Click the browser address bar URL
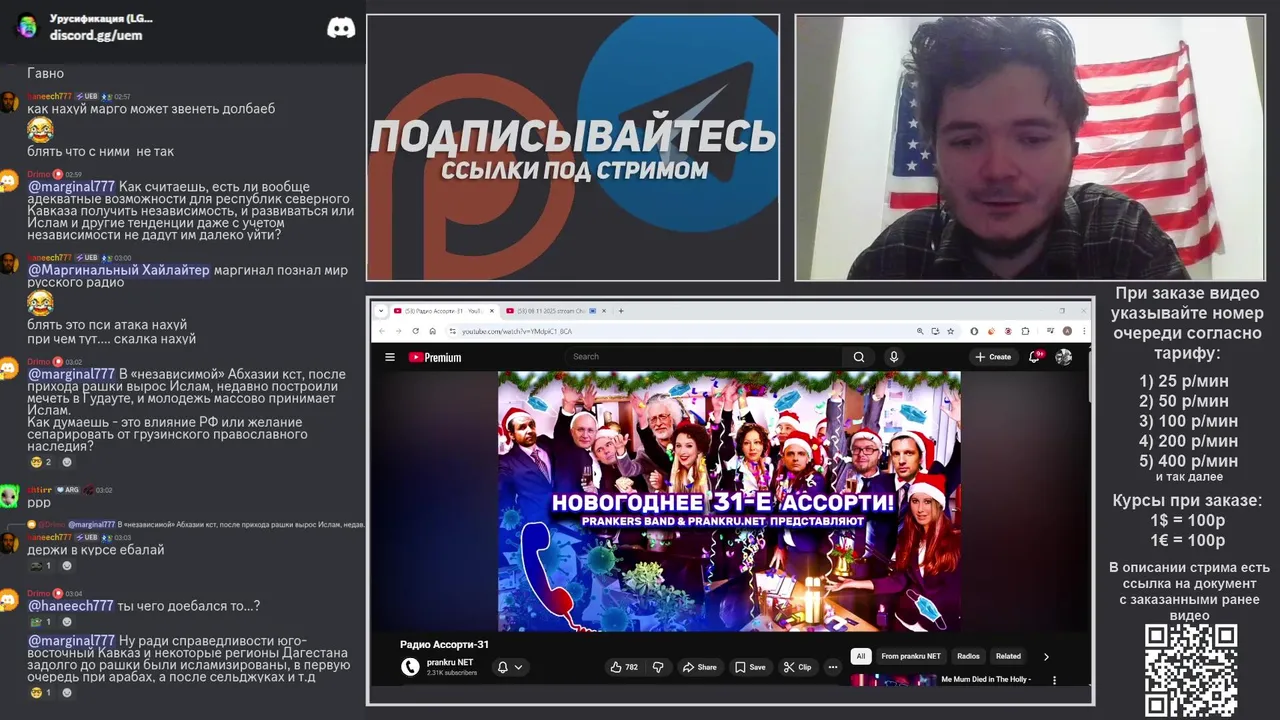This screenshot has width=1280, height=720. coord(517,331)
